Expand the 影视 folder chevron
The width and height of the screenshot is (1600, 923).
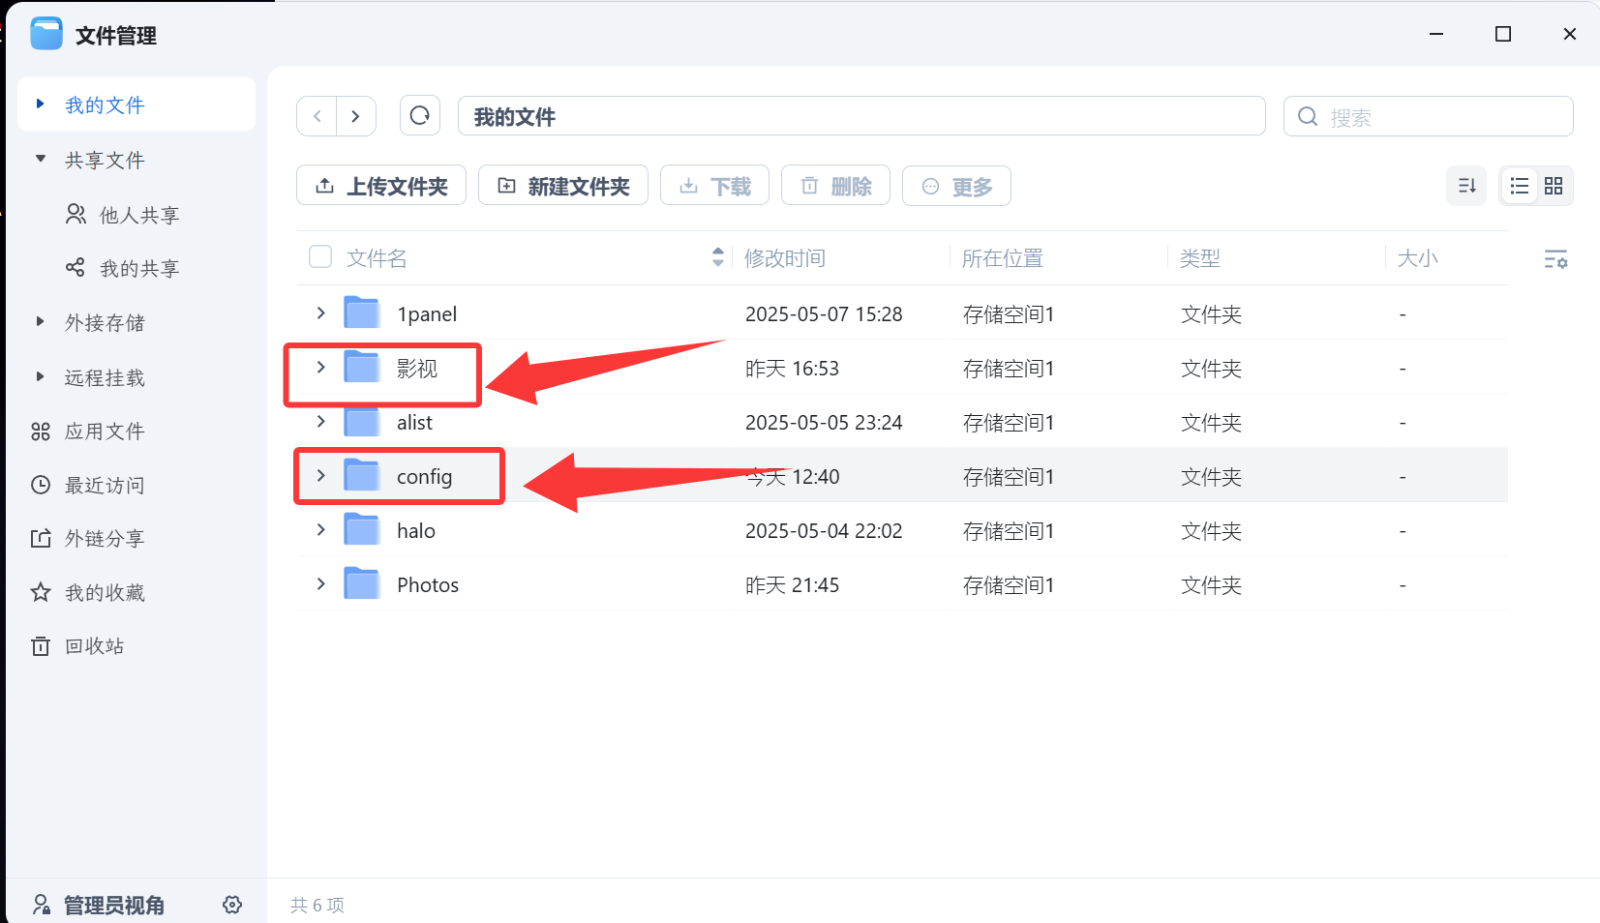click(x=320, y=367)
